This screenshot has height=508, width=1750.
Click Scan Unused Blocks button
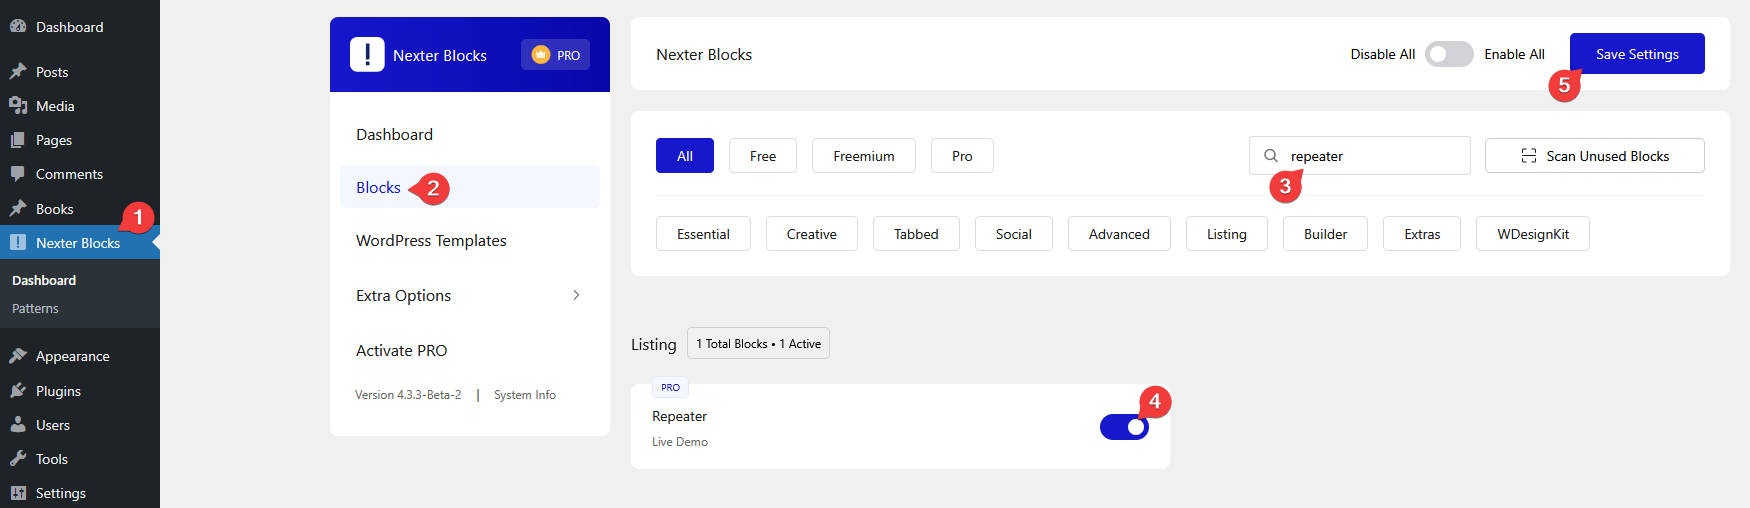(1595, 156)
